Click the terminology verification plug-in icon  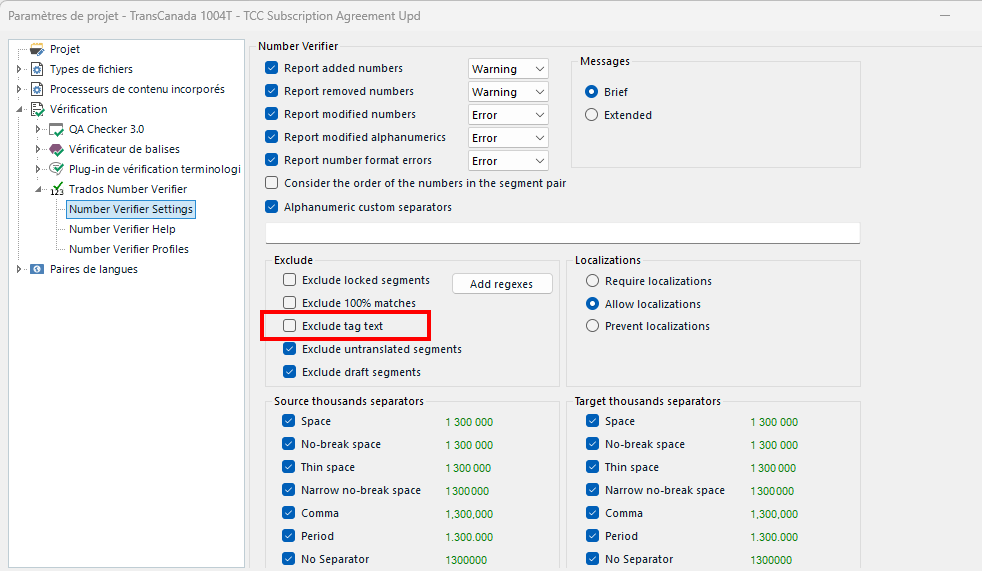[56, 169]
